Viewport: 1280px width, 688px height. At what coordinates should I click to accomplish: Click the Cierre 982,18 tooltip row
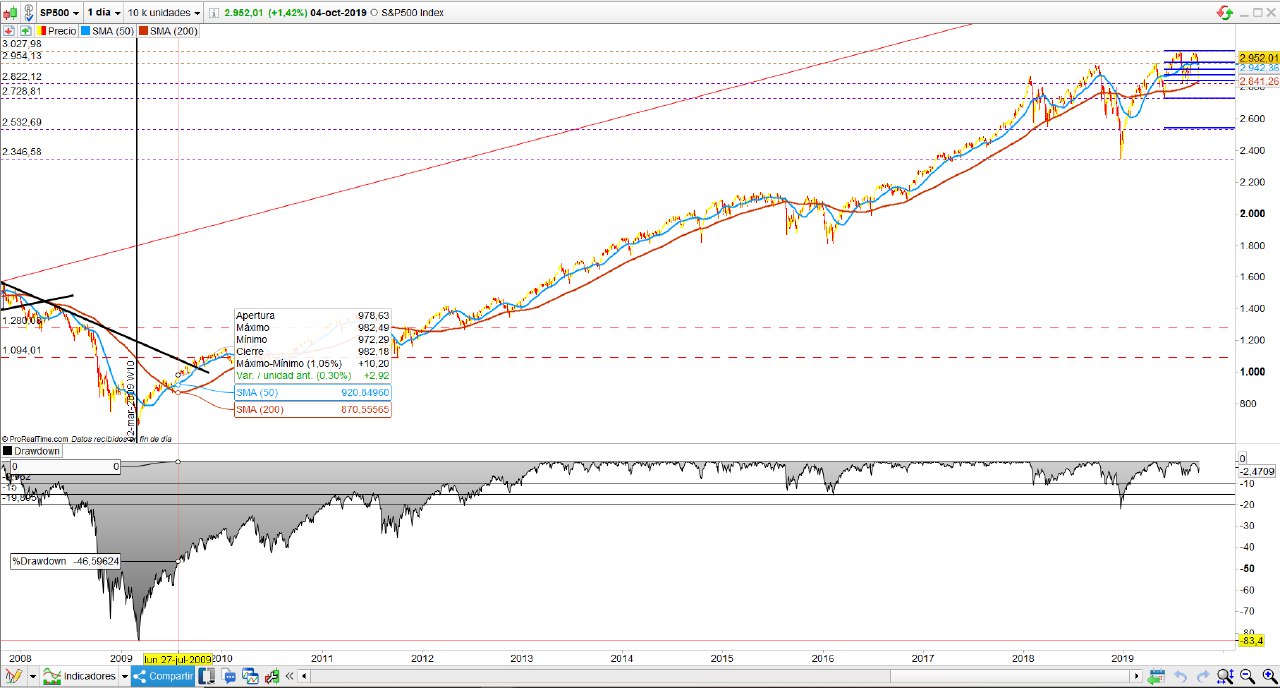tap(311, 351)
